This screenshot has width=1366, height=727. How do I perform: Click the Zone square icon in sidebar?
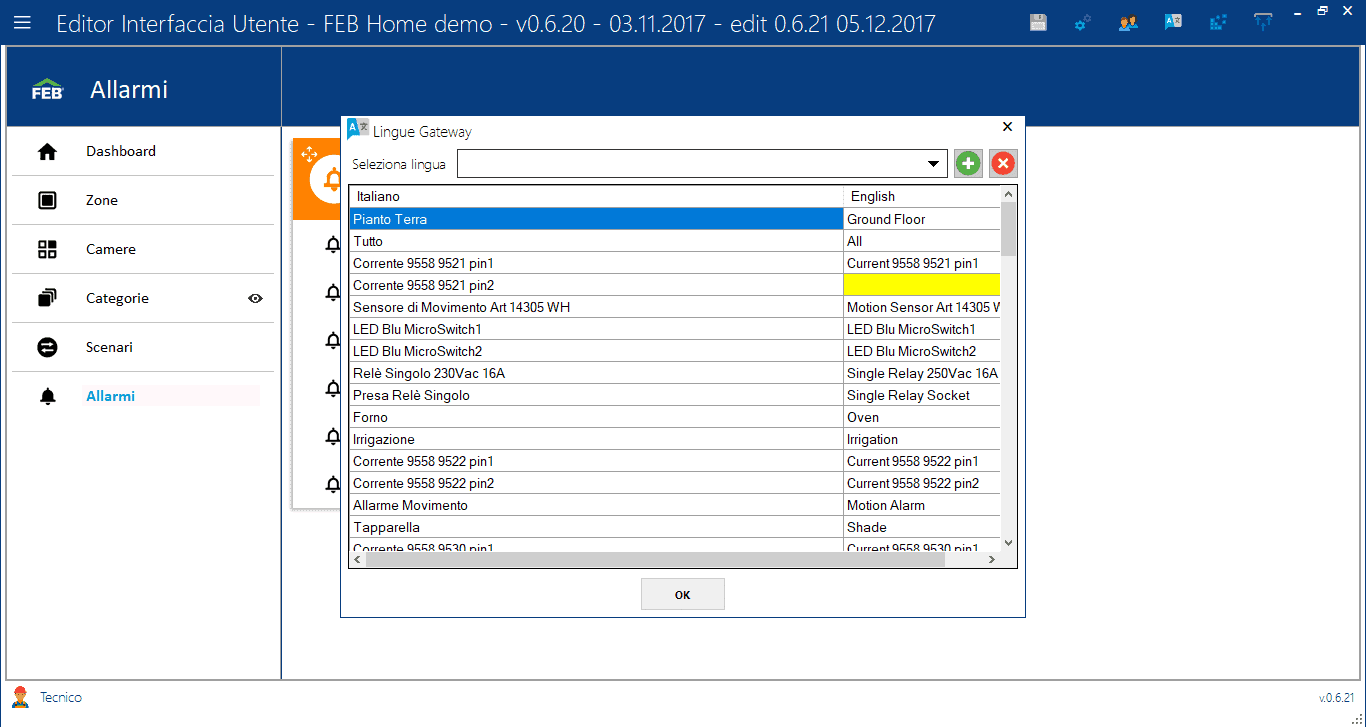tap(47, 201)
